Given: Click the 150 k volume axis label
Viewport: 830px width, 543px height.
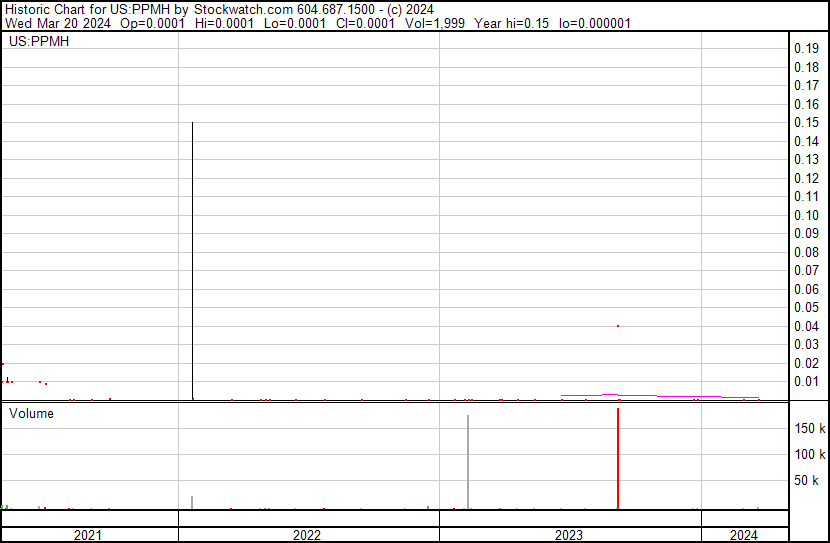Looking at the screenshot, I should pyautogui.click(x=808, y=429).
